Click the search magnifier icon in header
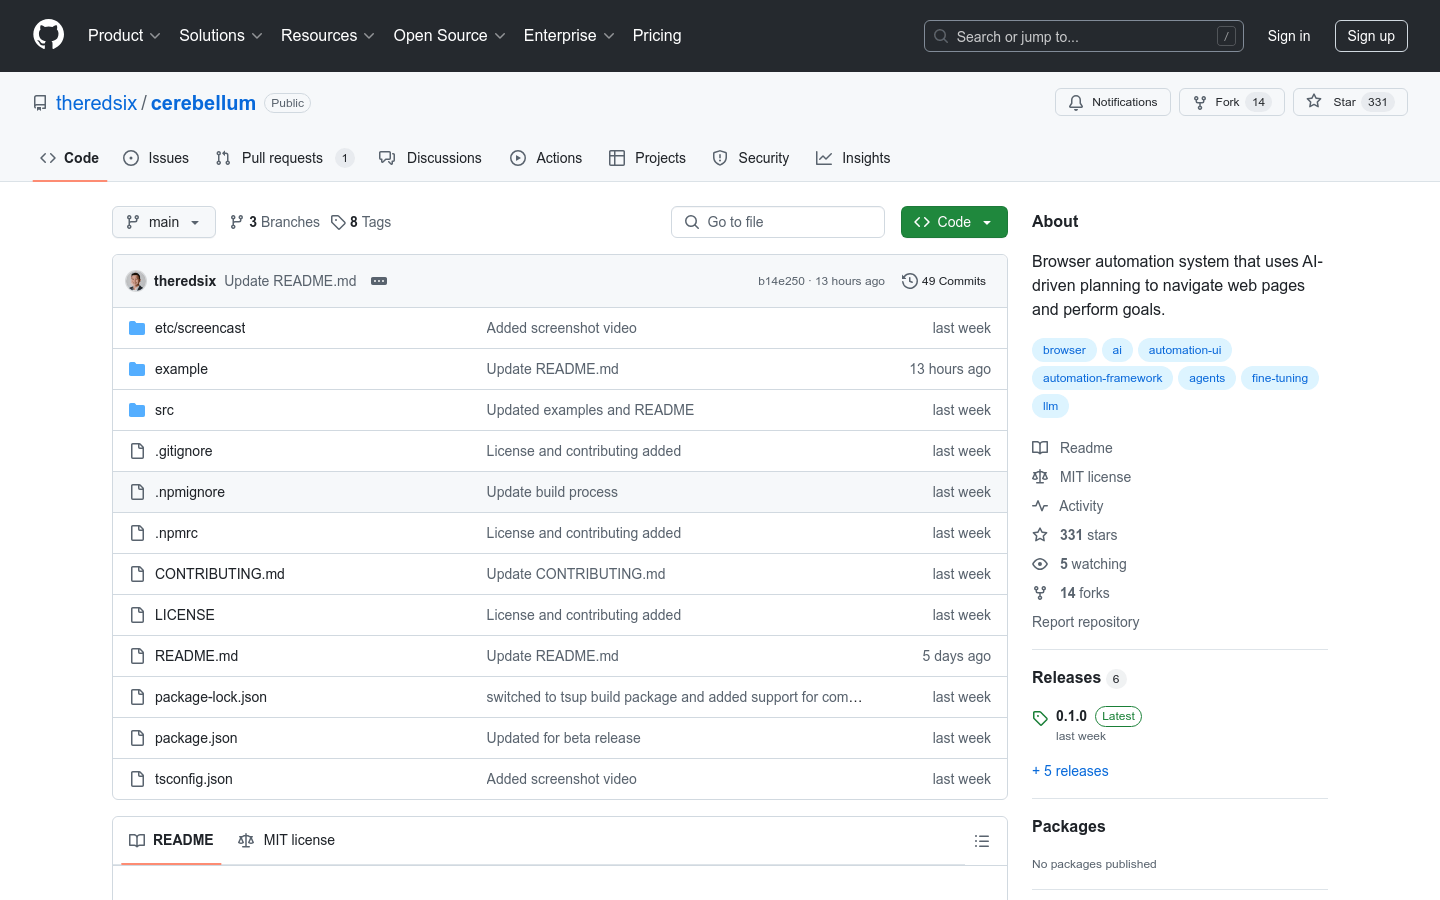Image resolution: width=1440 pixels, height=900 pixels. pyautogui.click(x=941, y=36)
